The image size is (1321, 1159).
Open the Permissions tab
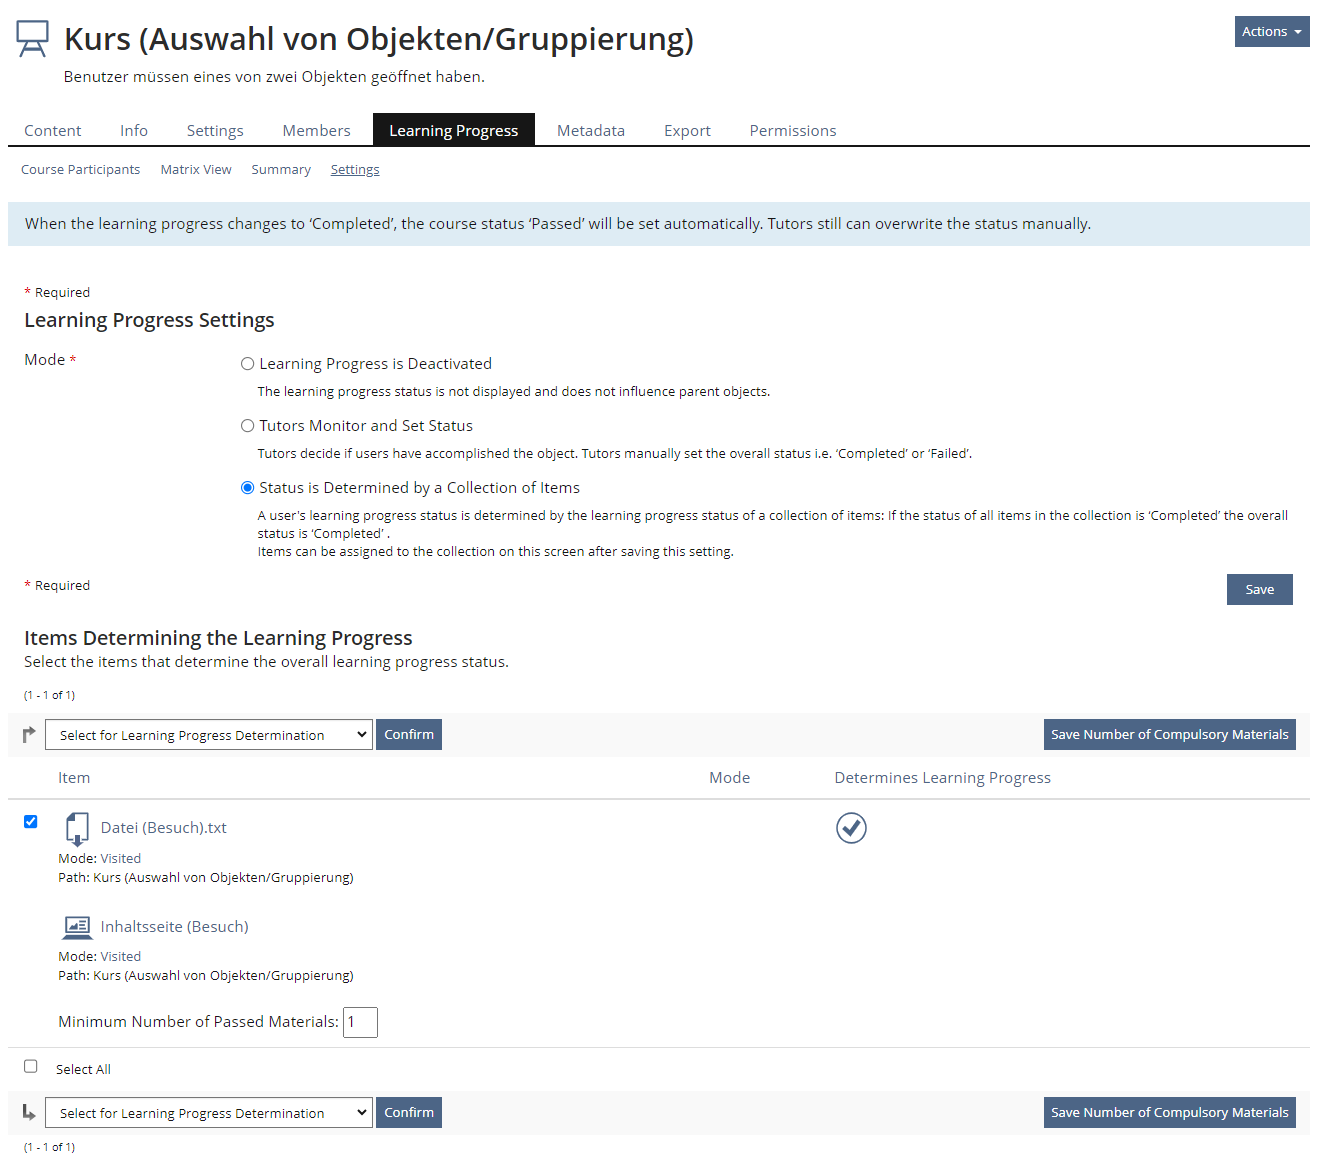click(792, 131)
